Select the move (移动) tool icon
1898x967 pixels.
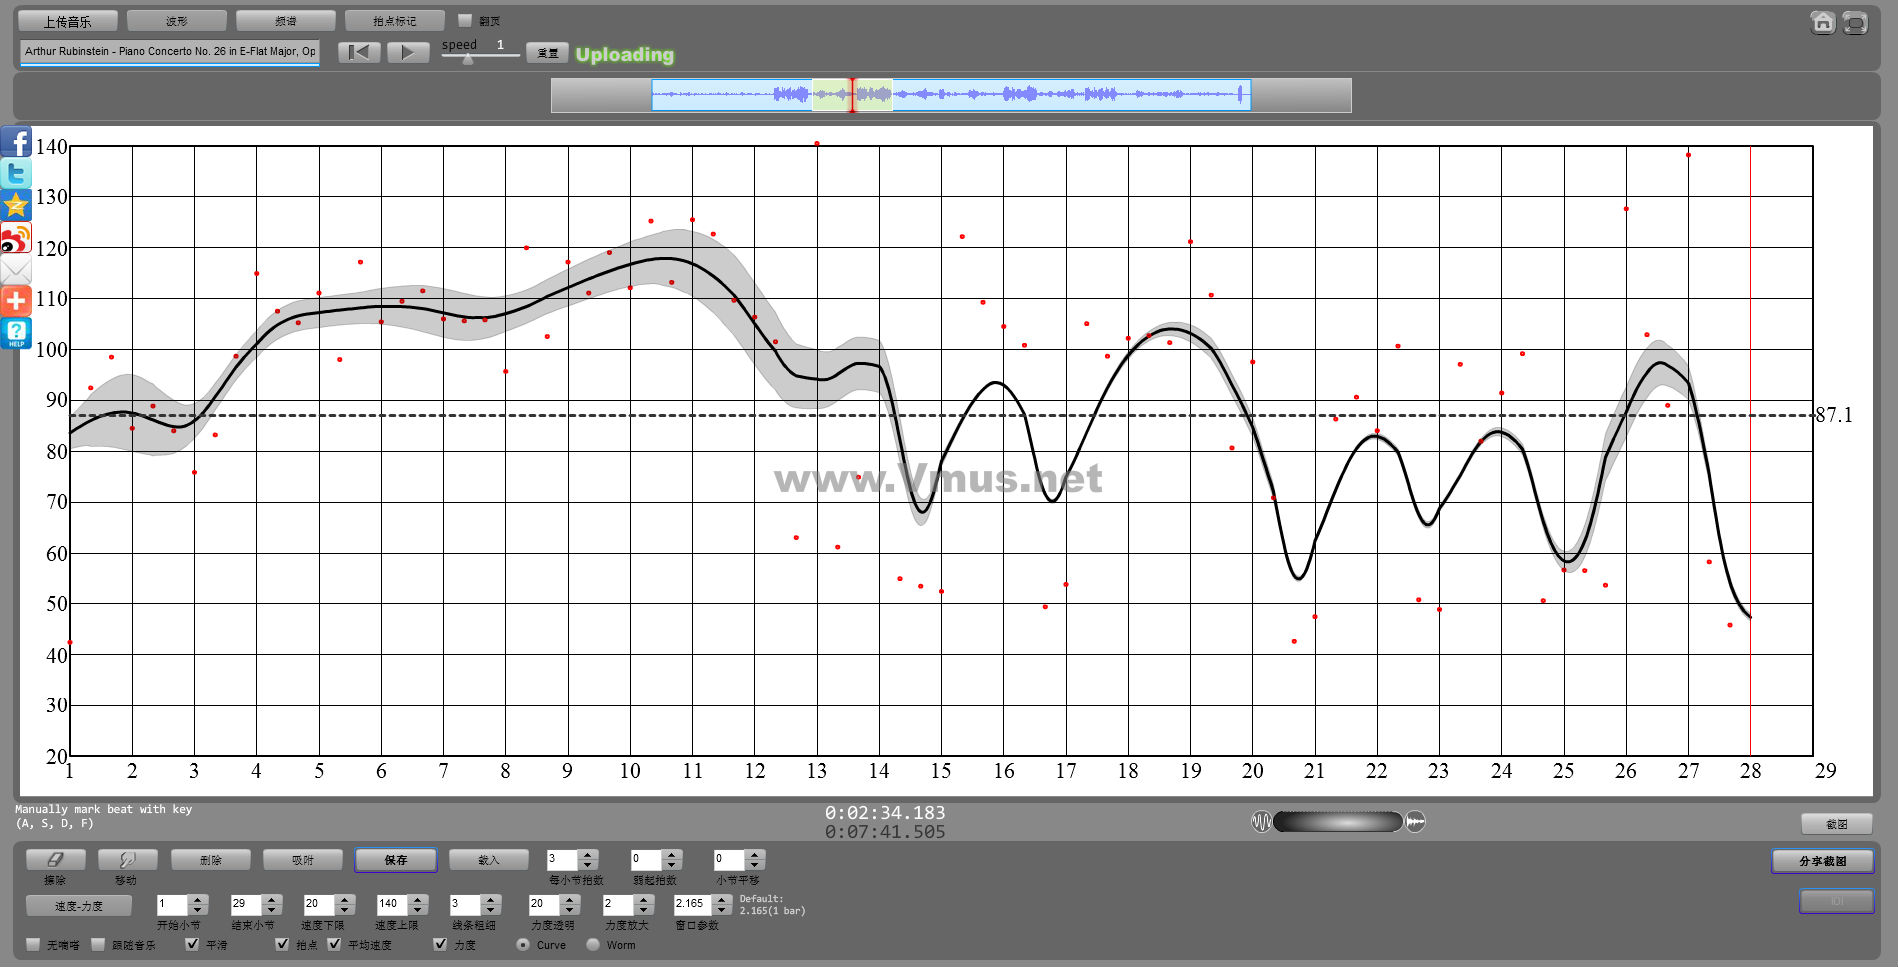[x=127, y=860]
